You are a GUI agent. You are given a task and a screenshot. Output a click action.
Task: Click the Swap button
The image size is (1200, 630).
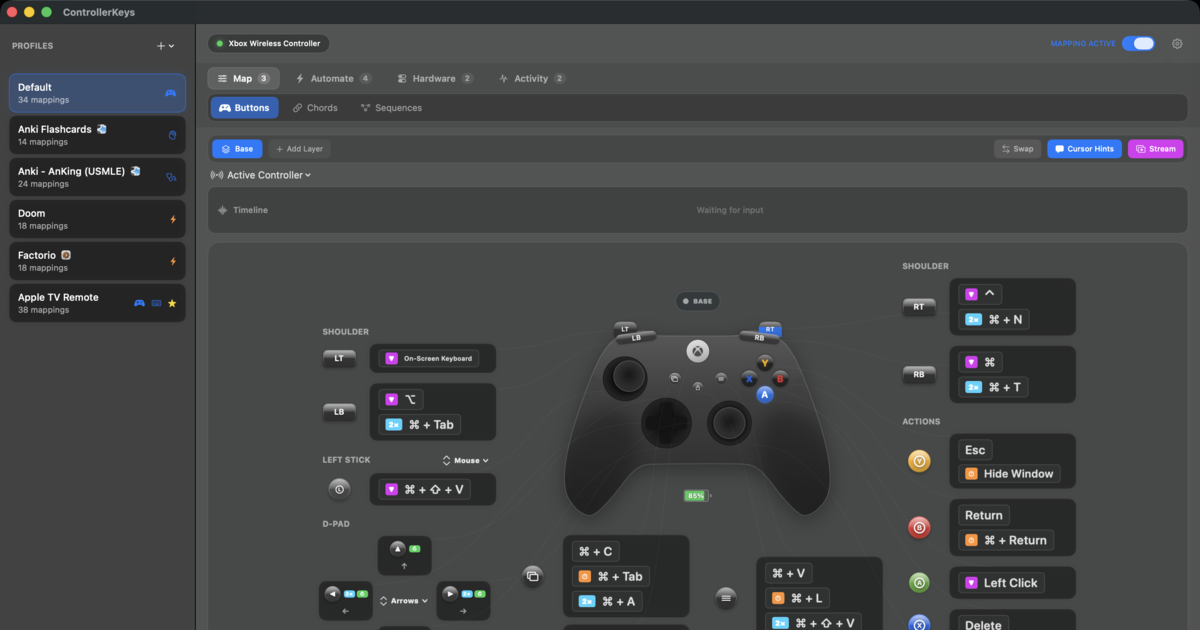click(x=1017, y=149)
